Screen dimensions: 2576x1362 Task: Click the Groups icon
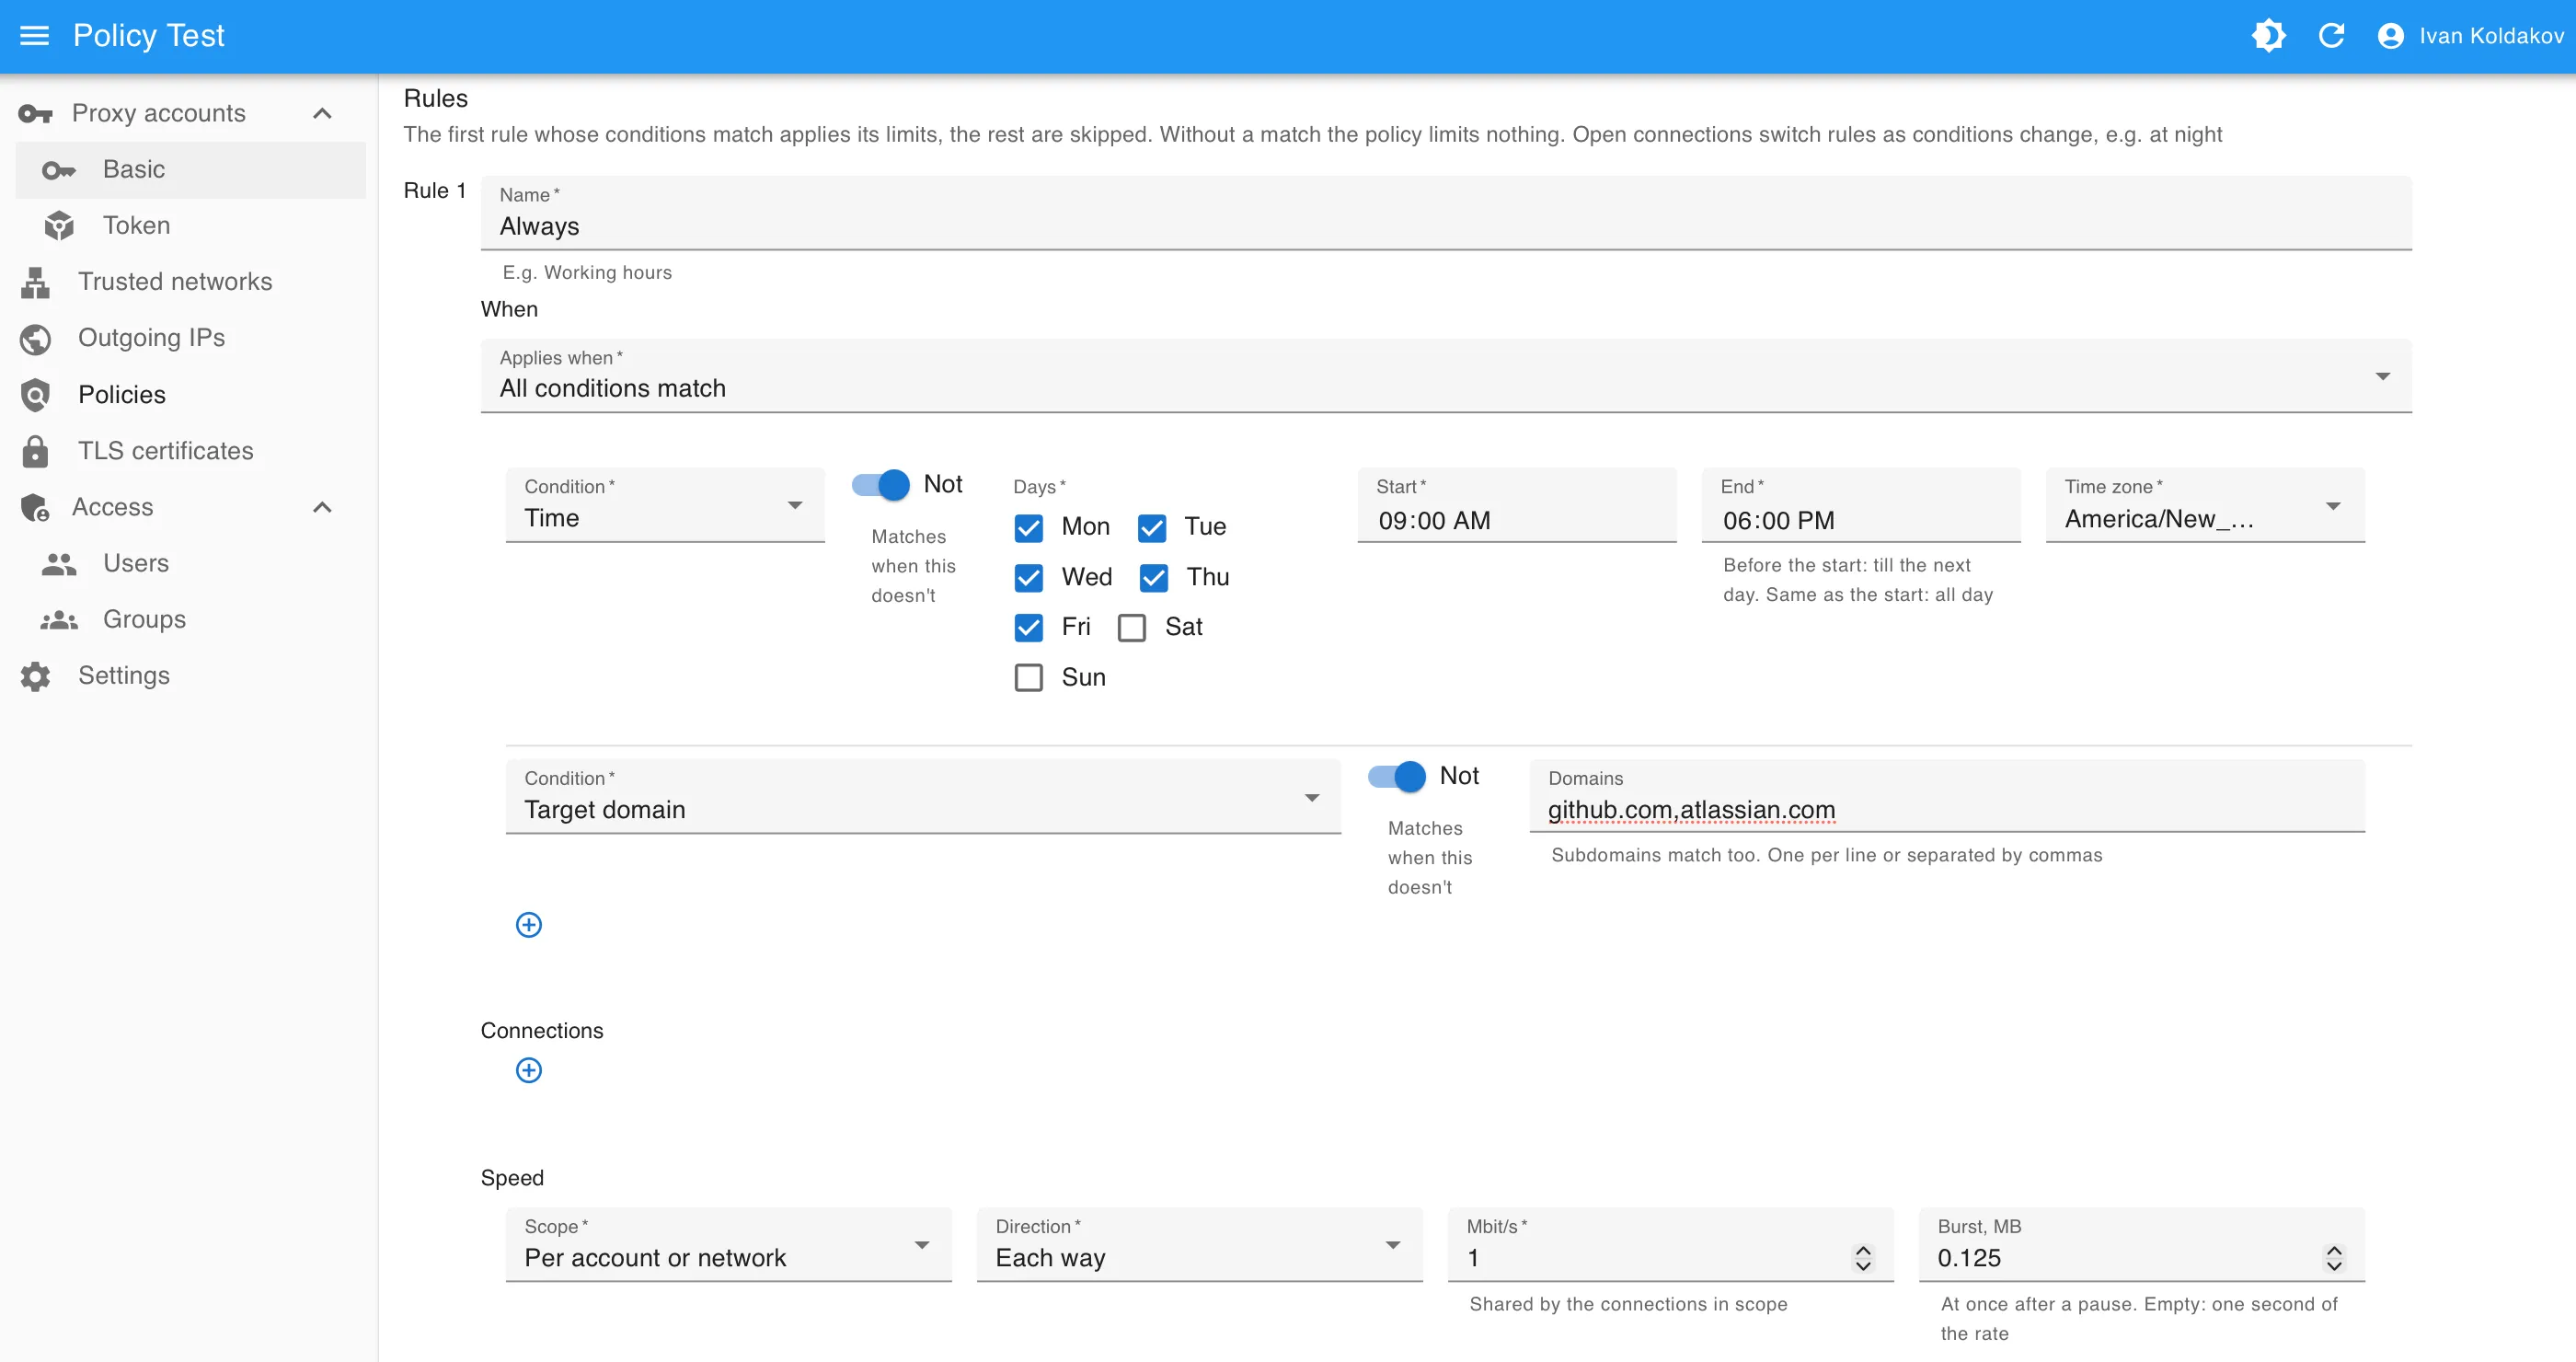point(59,620)
